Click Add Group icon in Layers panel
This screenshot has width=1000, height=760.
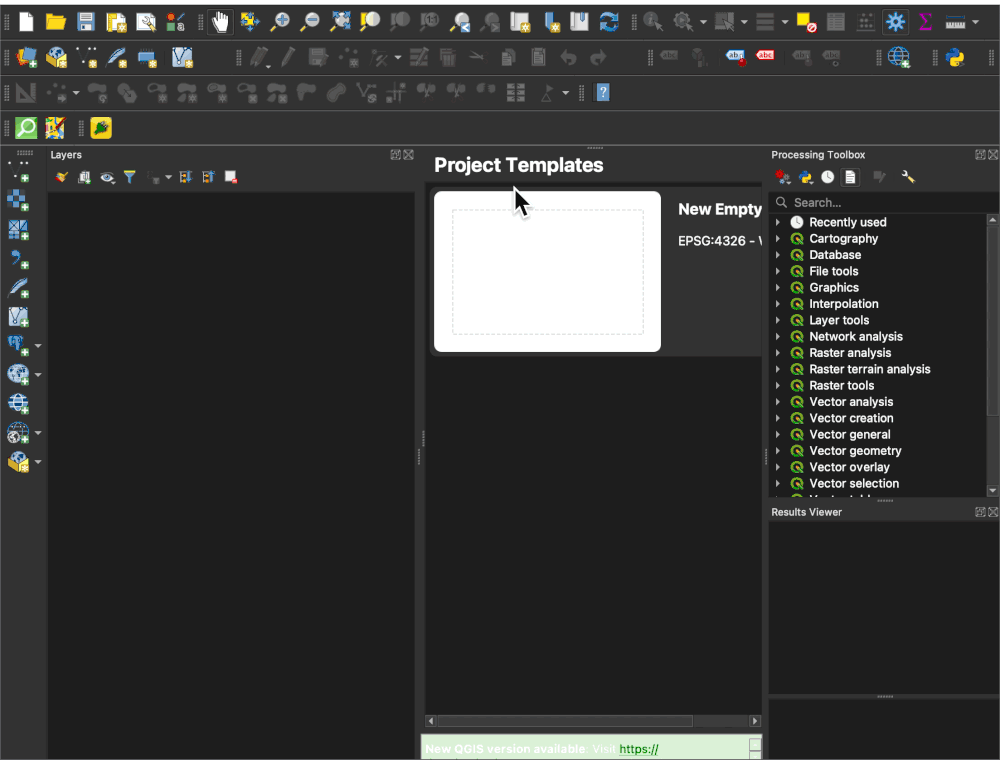[x=84, y=177]
